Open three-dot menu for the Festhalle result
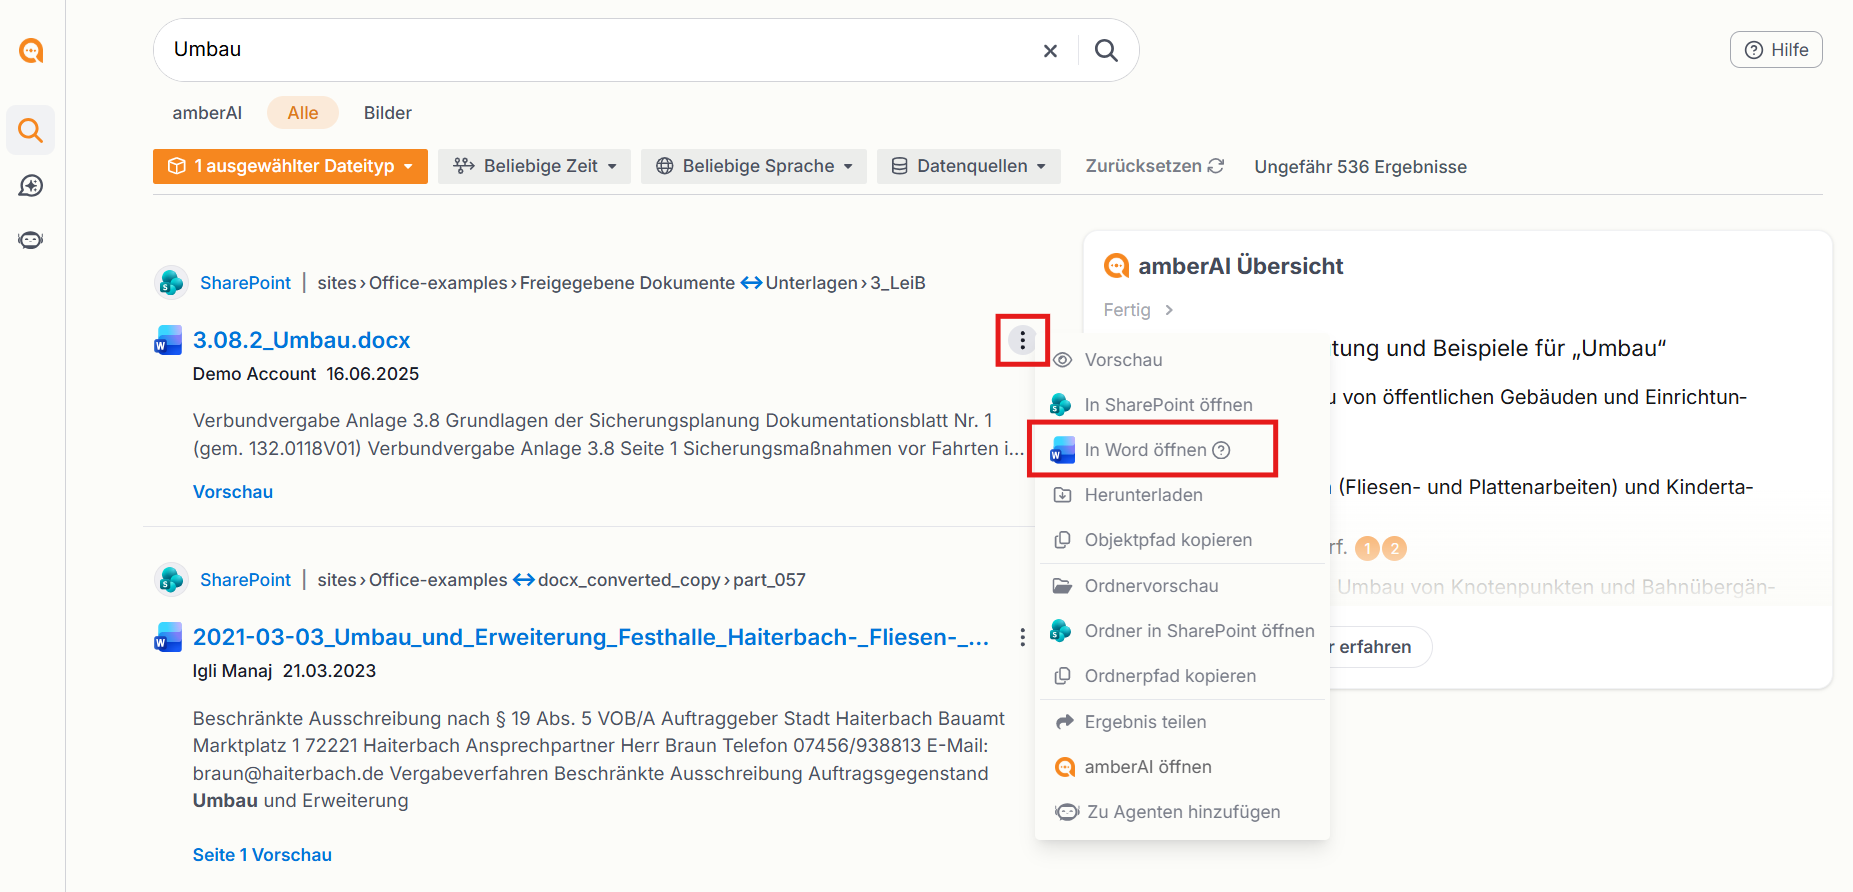The width and height of the screenshot is (1853, 892). pyautogui.click(x=1022, y=637)
